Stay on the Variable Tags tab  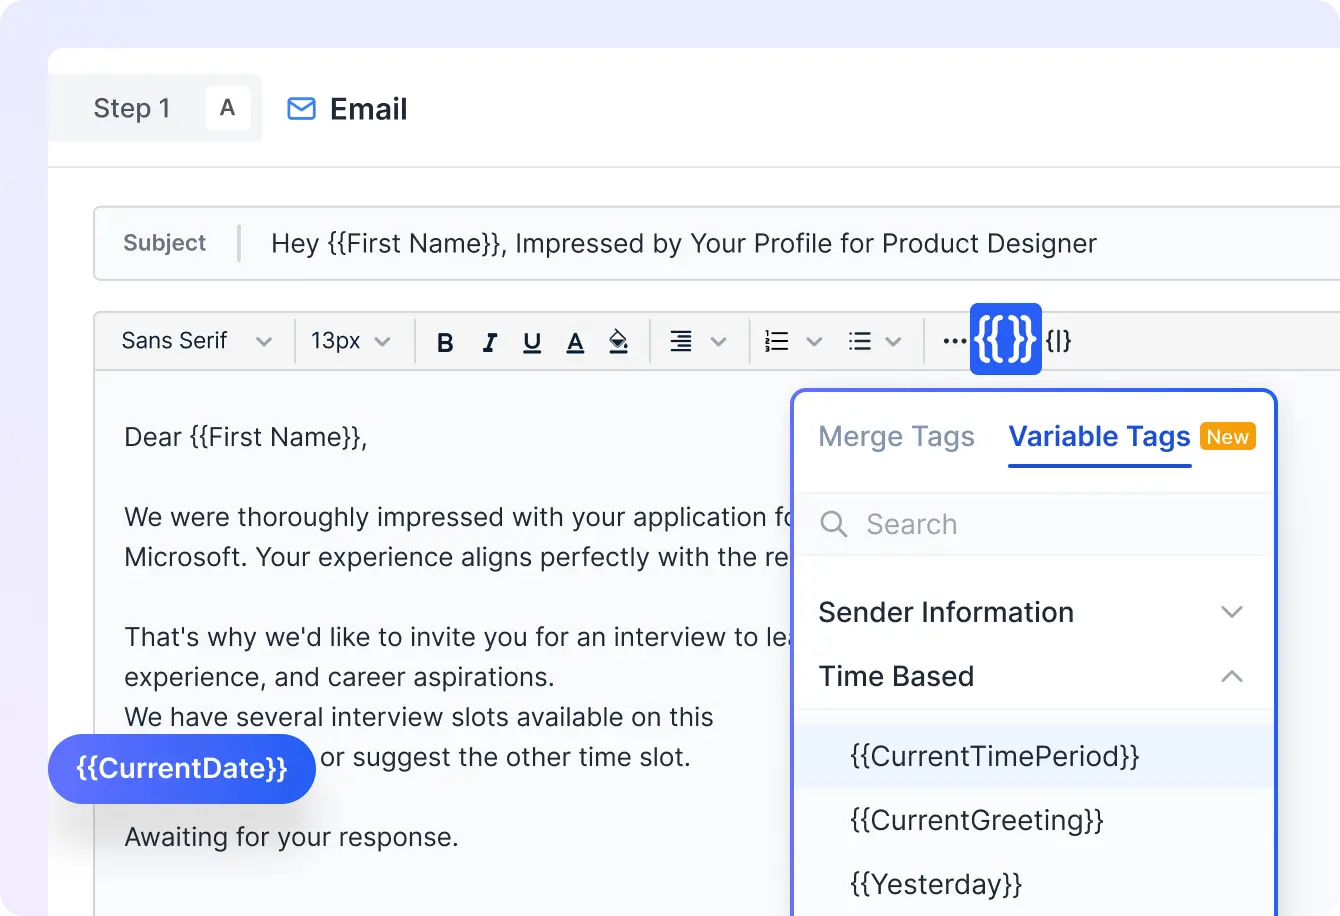click(x=1098, y=436)
